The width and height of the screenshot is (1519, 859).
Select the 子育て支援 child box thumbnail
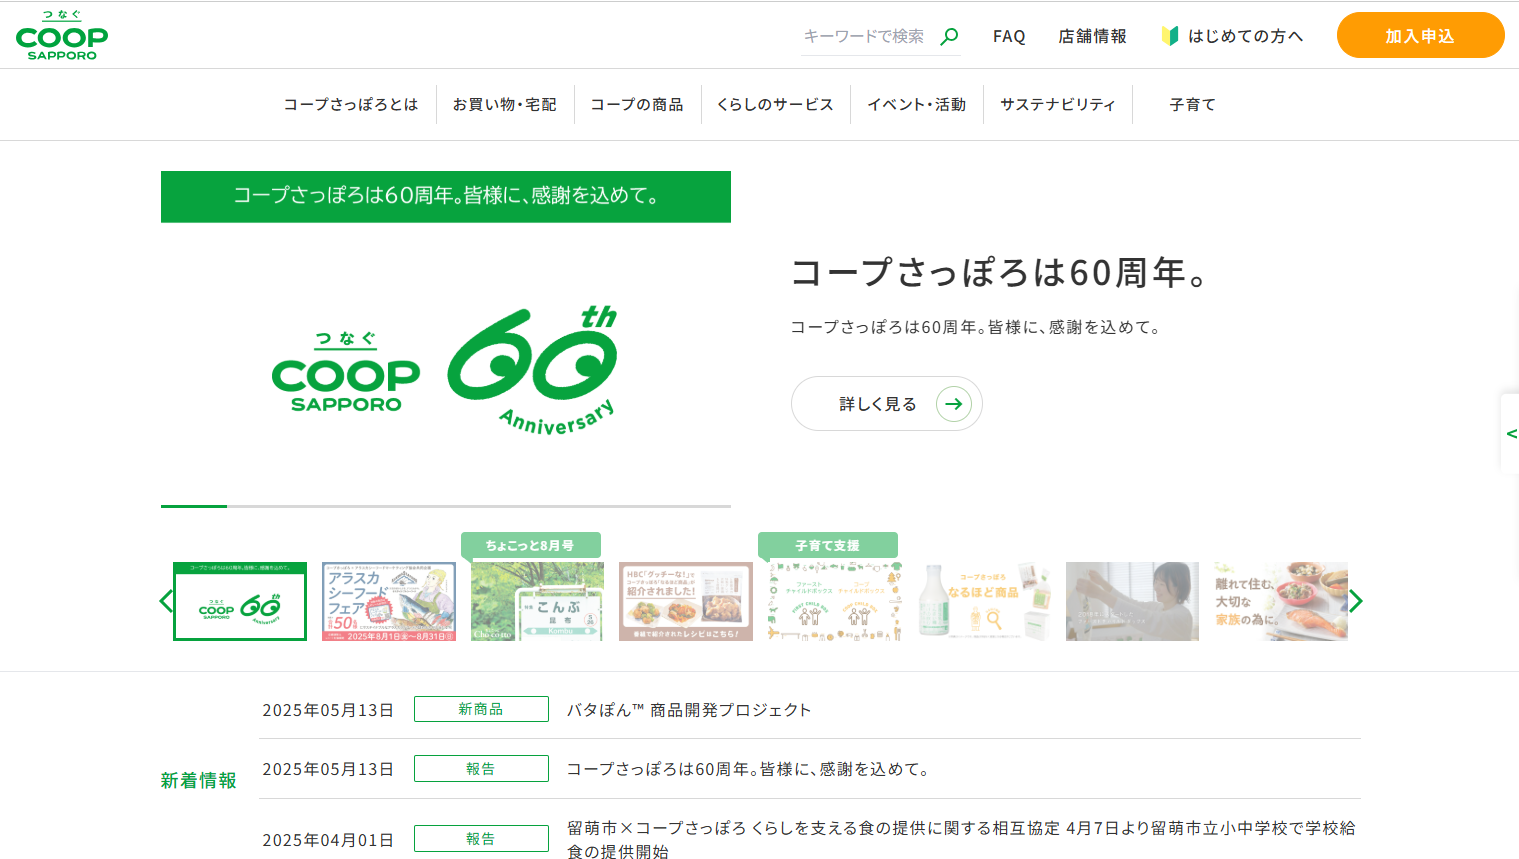835,601
